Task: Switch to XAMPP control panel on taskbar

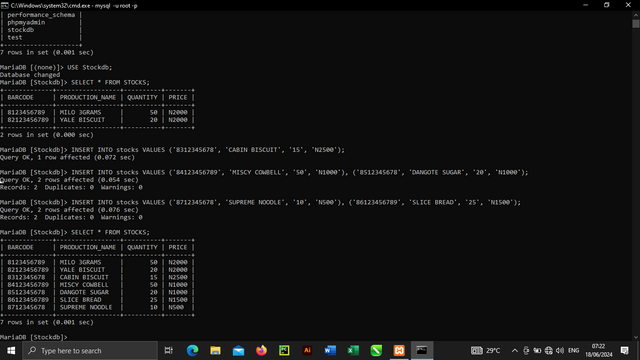Action: pos(399,351)
